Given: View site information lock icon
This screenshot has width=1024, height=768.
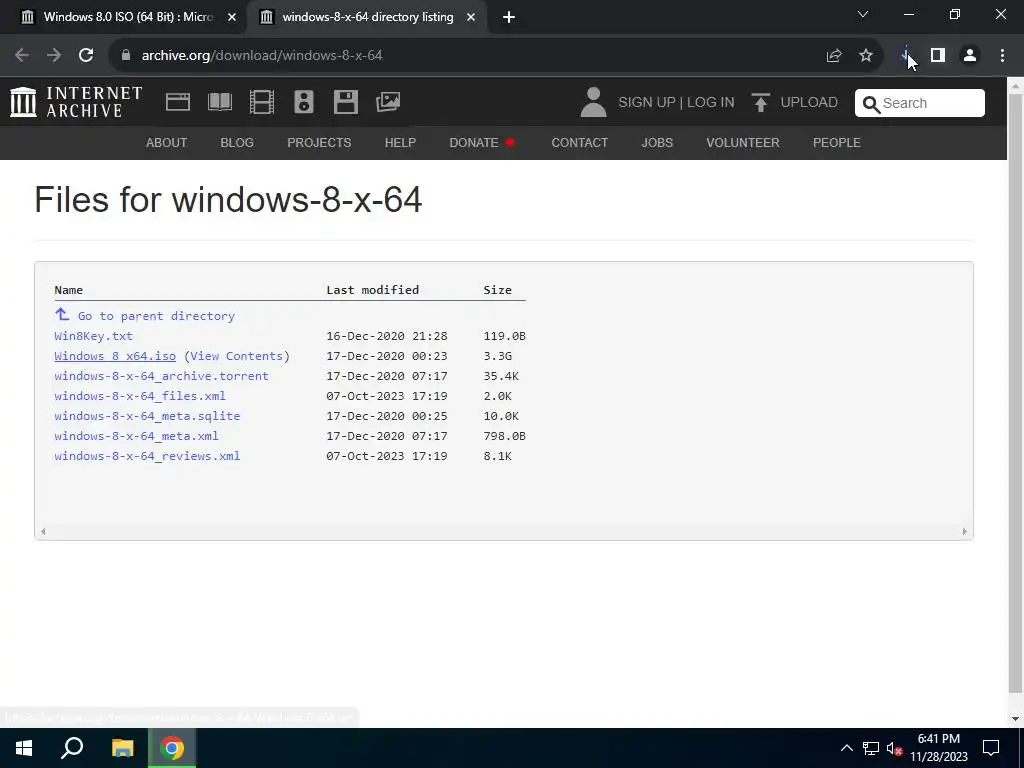Looking at the screenshot, I should 126,56.
